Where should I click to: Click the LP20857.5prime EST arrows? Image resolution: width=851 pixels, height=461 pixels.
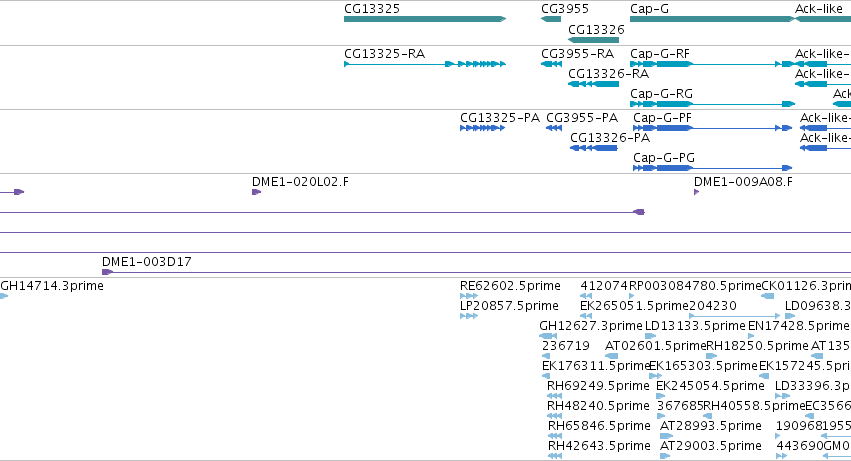pos(469,316)
